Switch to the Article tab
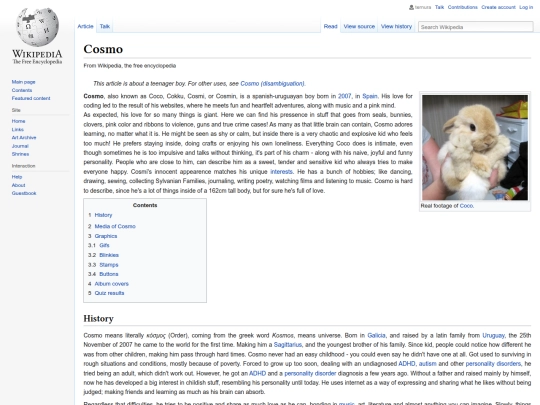This screenshot has height=405, width=540. (x=85, y=26)
